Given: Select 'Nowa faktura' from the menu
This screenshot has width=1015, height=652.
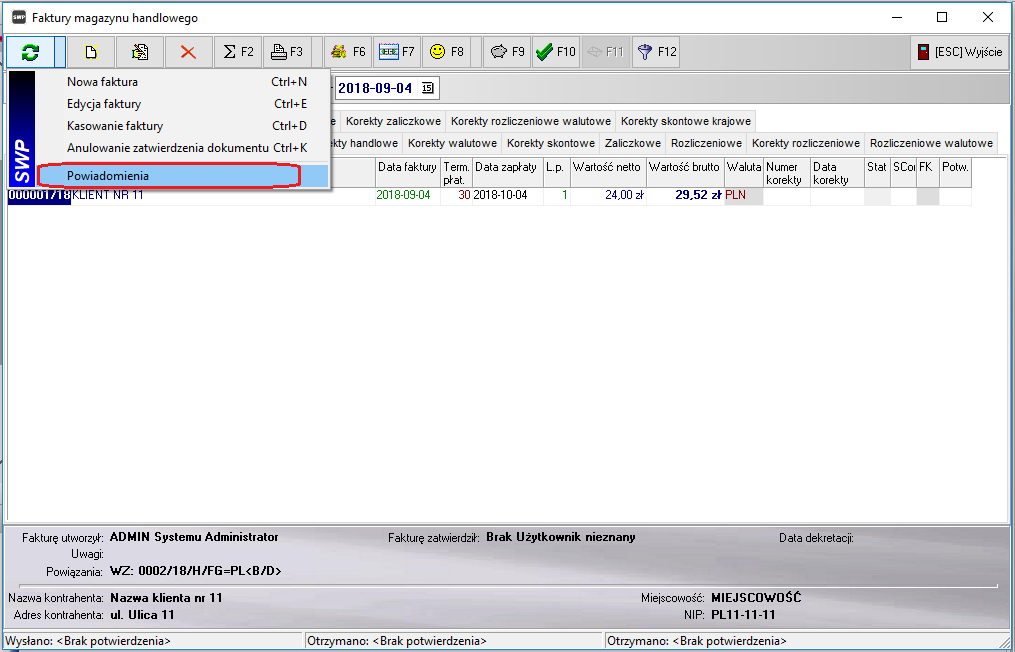Looking at the screenshot, I should [x=102, y=82].
